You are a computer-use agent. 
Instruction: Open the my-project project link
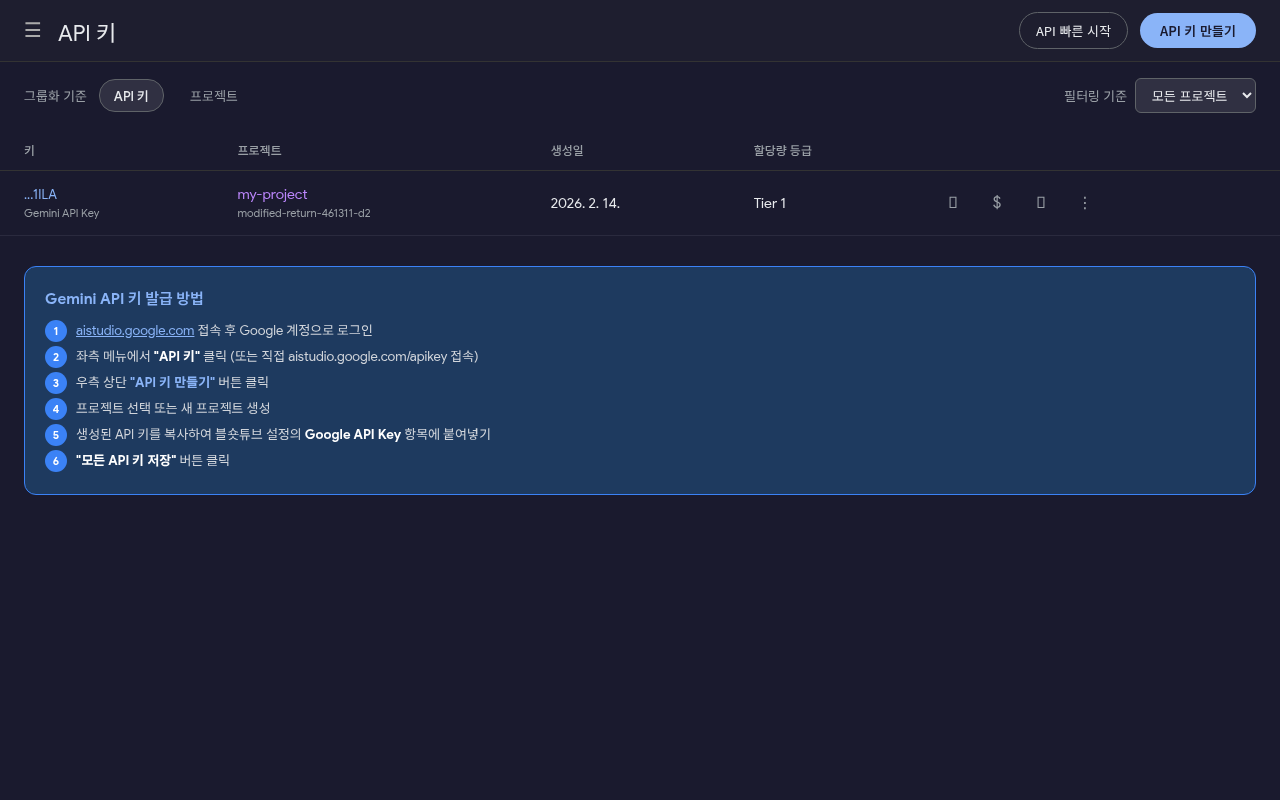point(272,194)
